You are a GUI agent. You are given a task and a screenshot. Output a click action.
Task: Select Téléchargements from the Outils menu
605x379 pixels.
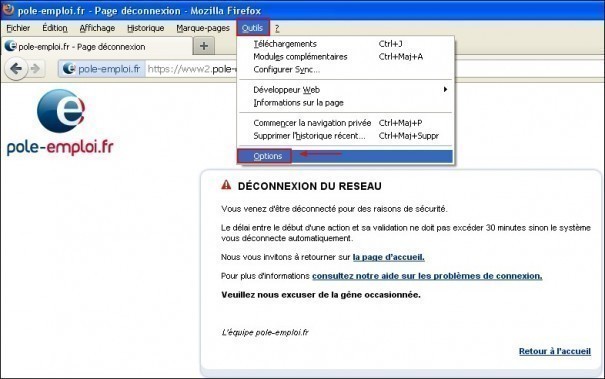point(346,44)
